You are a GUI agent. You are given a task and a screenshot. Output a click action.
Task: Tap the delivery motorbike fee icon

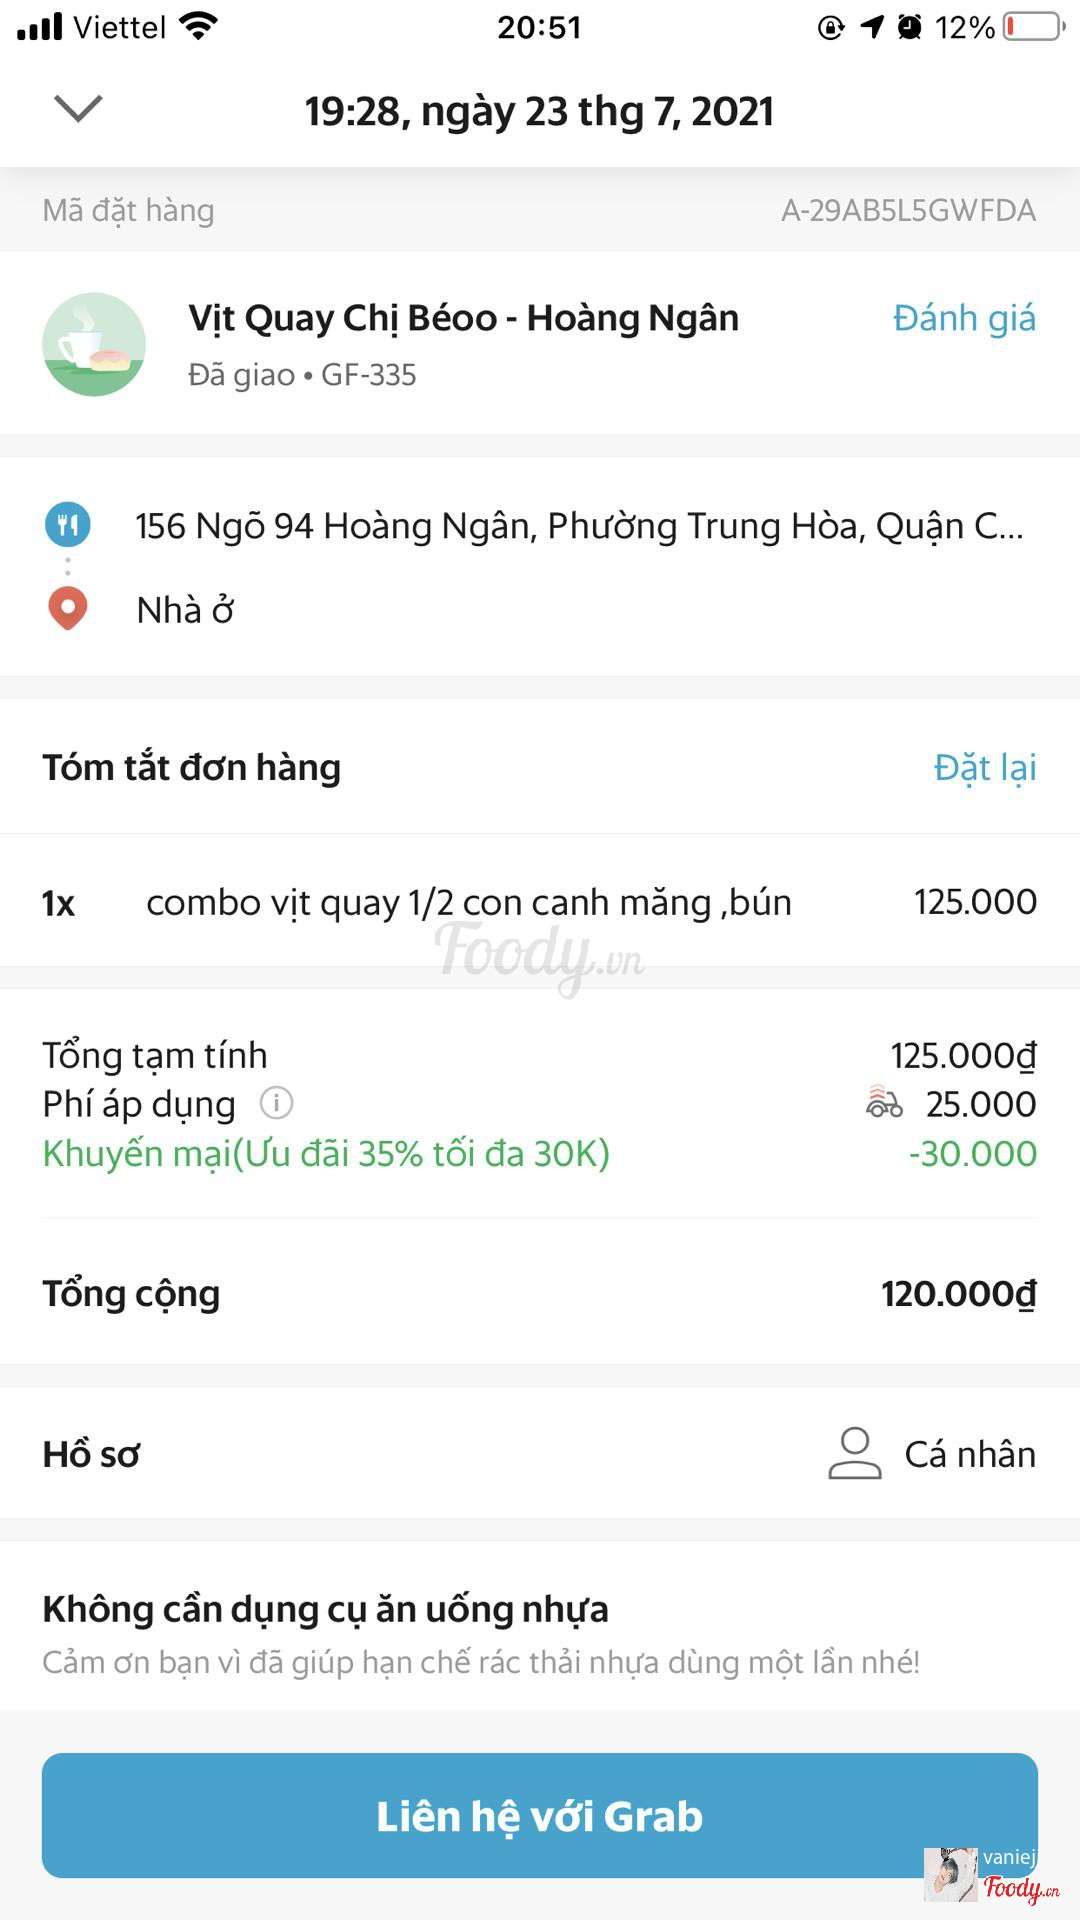[x=884, y=1102]
